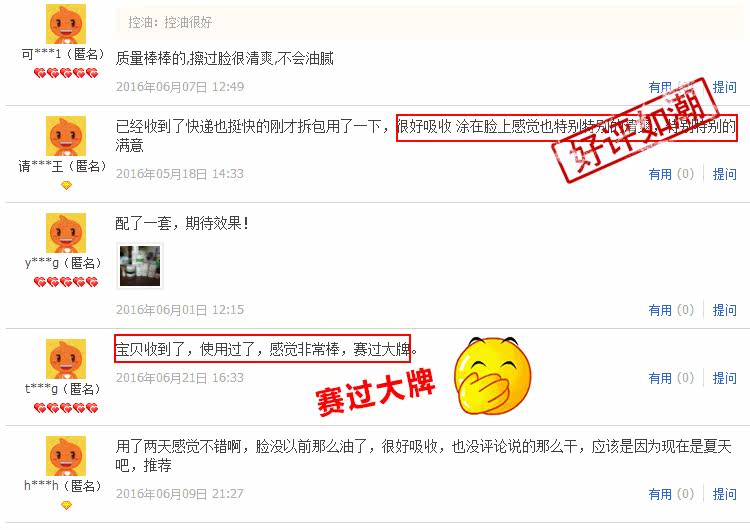Click red hearts rating under y***g
This screenshot has height=530, width=750.
[66, 282]
